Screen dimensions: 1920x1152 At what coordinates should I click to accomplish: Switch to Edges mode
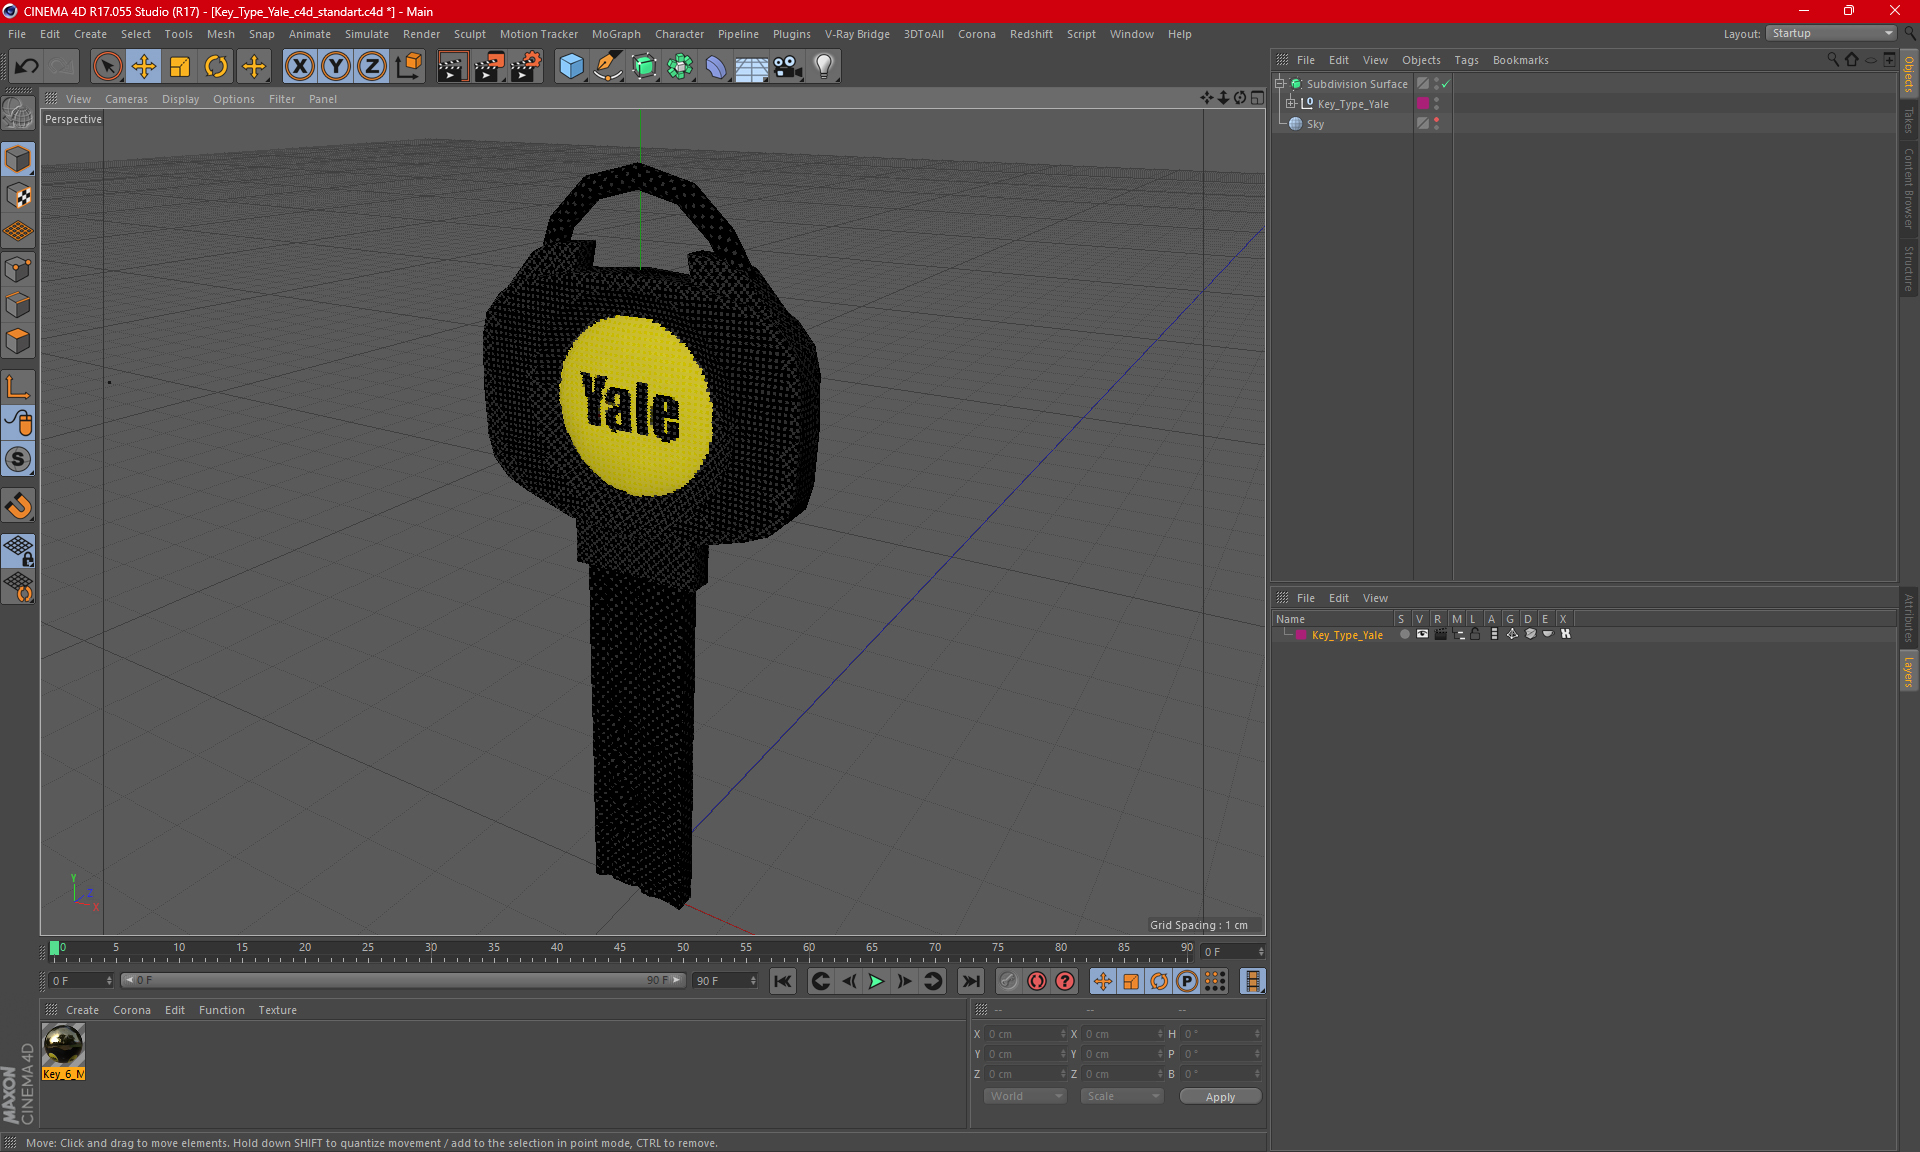point(18,305)
